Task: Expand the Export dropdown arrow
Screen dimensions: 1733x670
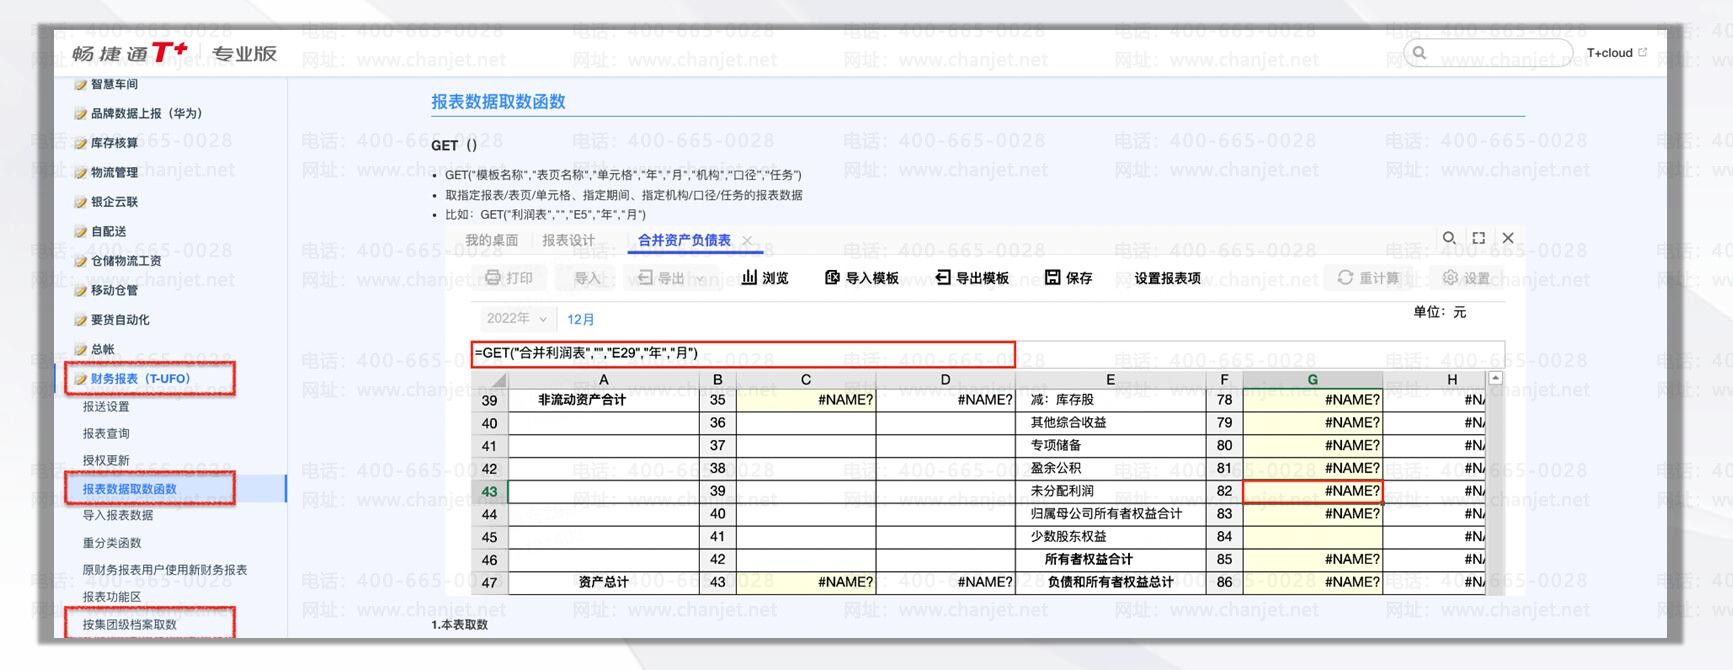Action: pyautogui.click(x=701, y=279)
